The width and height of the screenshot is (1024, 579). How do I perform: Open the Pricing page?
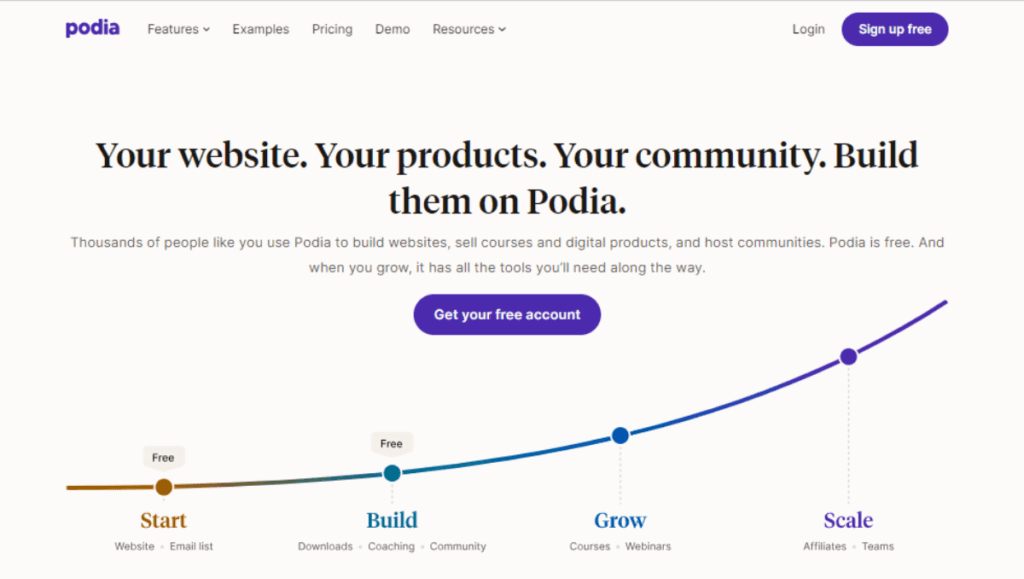331,29
